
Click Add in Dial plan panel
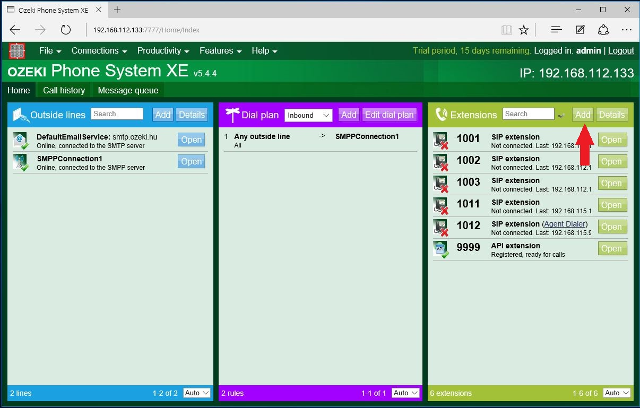tap(349, 115)
